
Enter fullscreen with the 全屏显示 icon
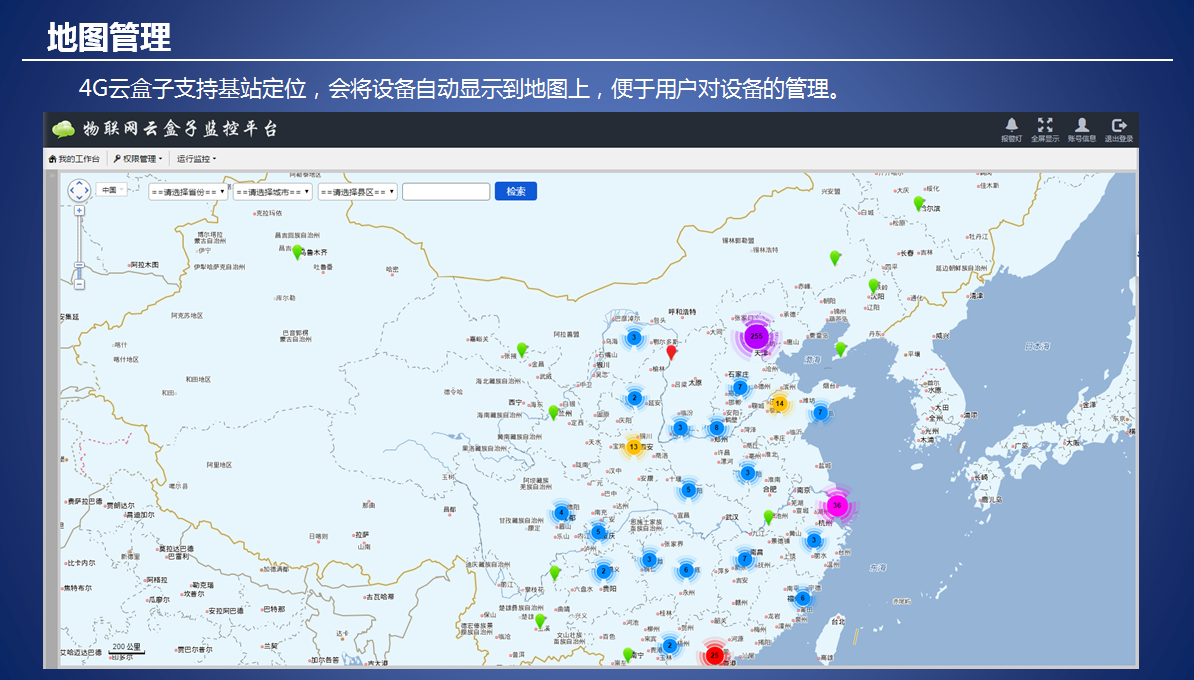coord(1045,126)
